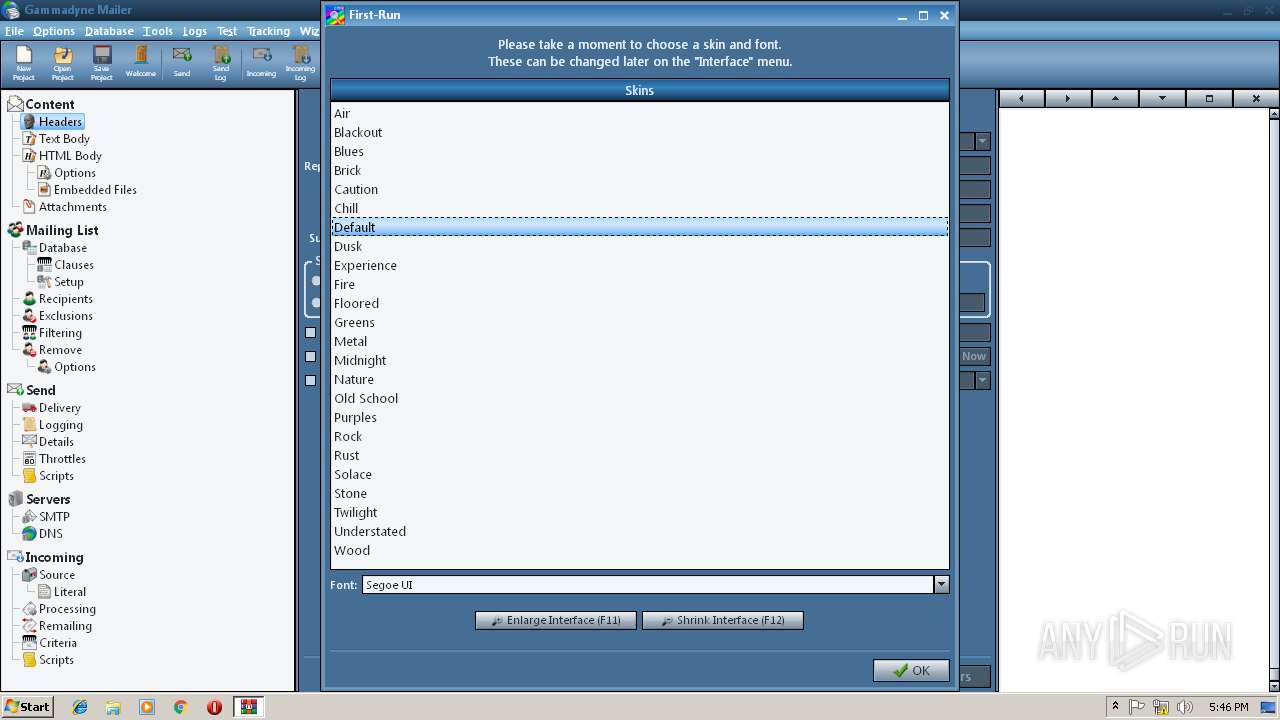Open SMTP under Servers
Screen dimensions: 1280x720
[54, 517]
